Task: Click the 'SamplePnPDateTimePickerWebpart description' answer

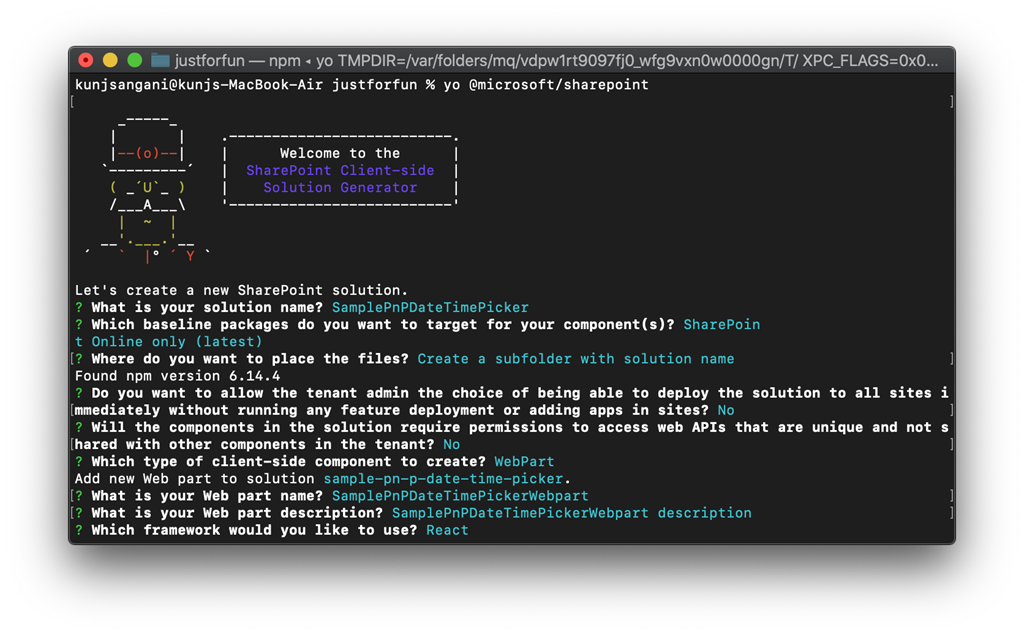Action: 571,513
